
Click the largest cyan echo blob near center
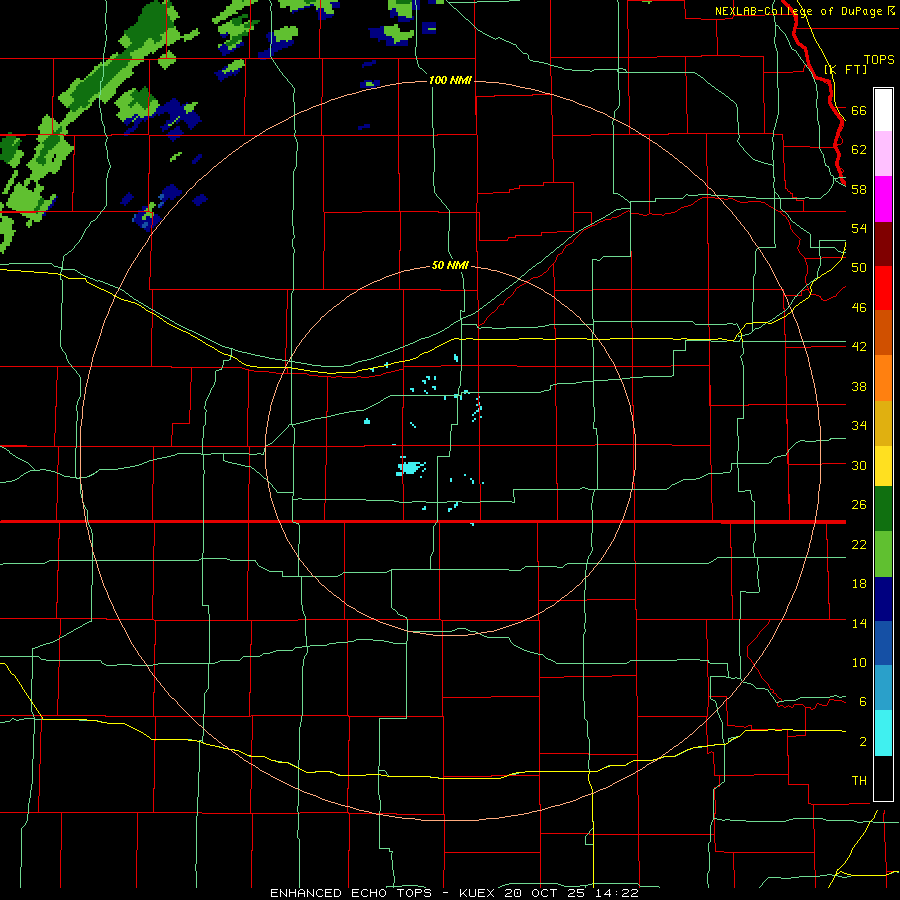410,468
